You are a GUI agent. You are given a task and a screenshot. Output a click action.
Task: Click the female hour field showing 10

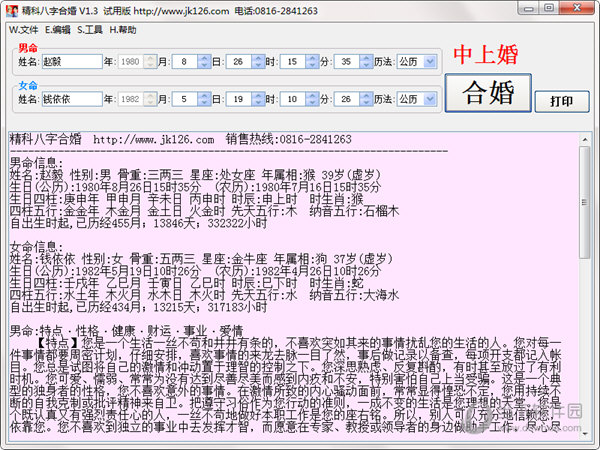292,99
